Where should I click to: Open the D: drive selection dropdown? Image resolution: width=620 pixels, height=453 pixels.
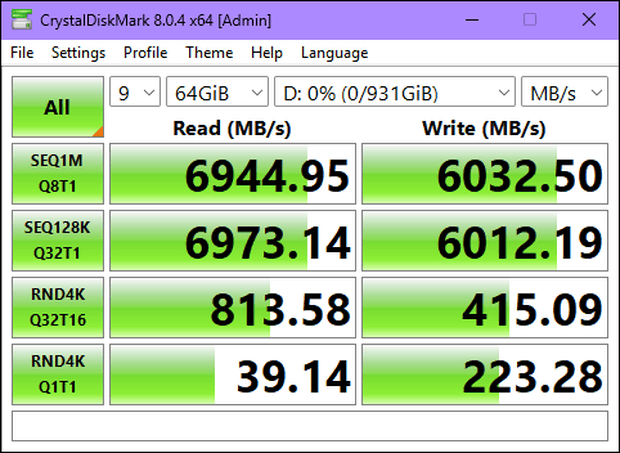tap(395, 92)
